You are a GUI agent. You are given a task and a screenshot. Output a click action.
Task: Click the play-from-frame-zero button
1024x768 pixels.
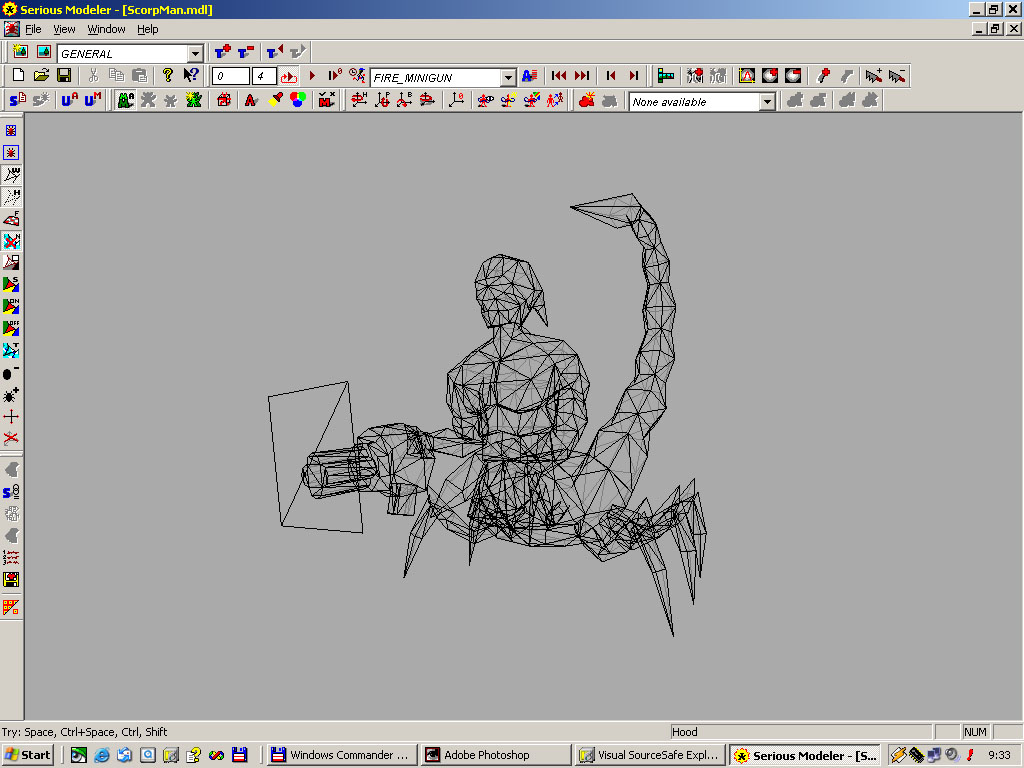(334, 76)
